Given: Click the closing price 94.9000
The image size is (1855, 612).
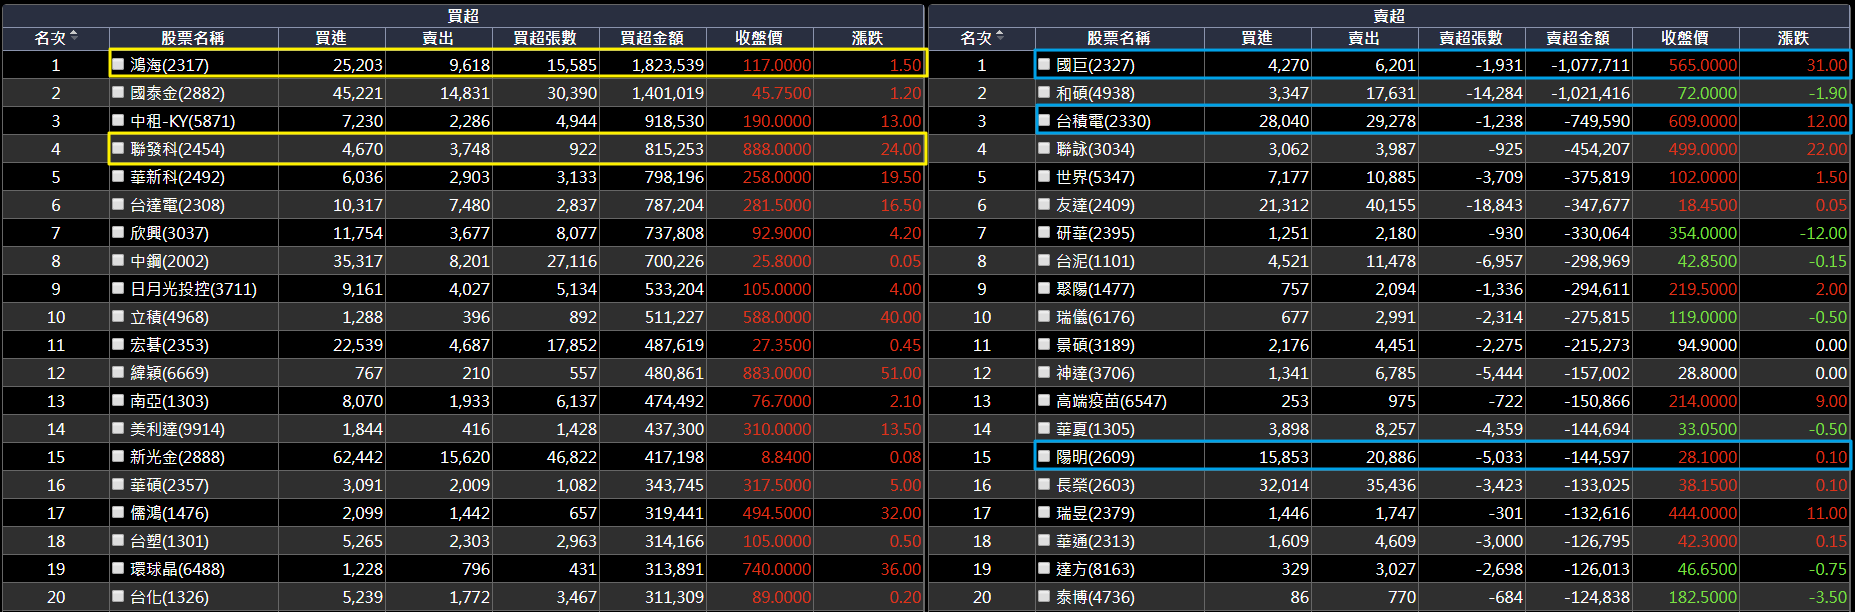Looking at the screenshot, I should pyautogui.click(x=1707, y=345).
